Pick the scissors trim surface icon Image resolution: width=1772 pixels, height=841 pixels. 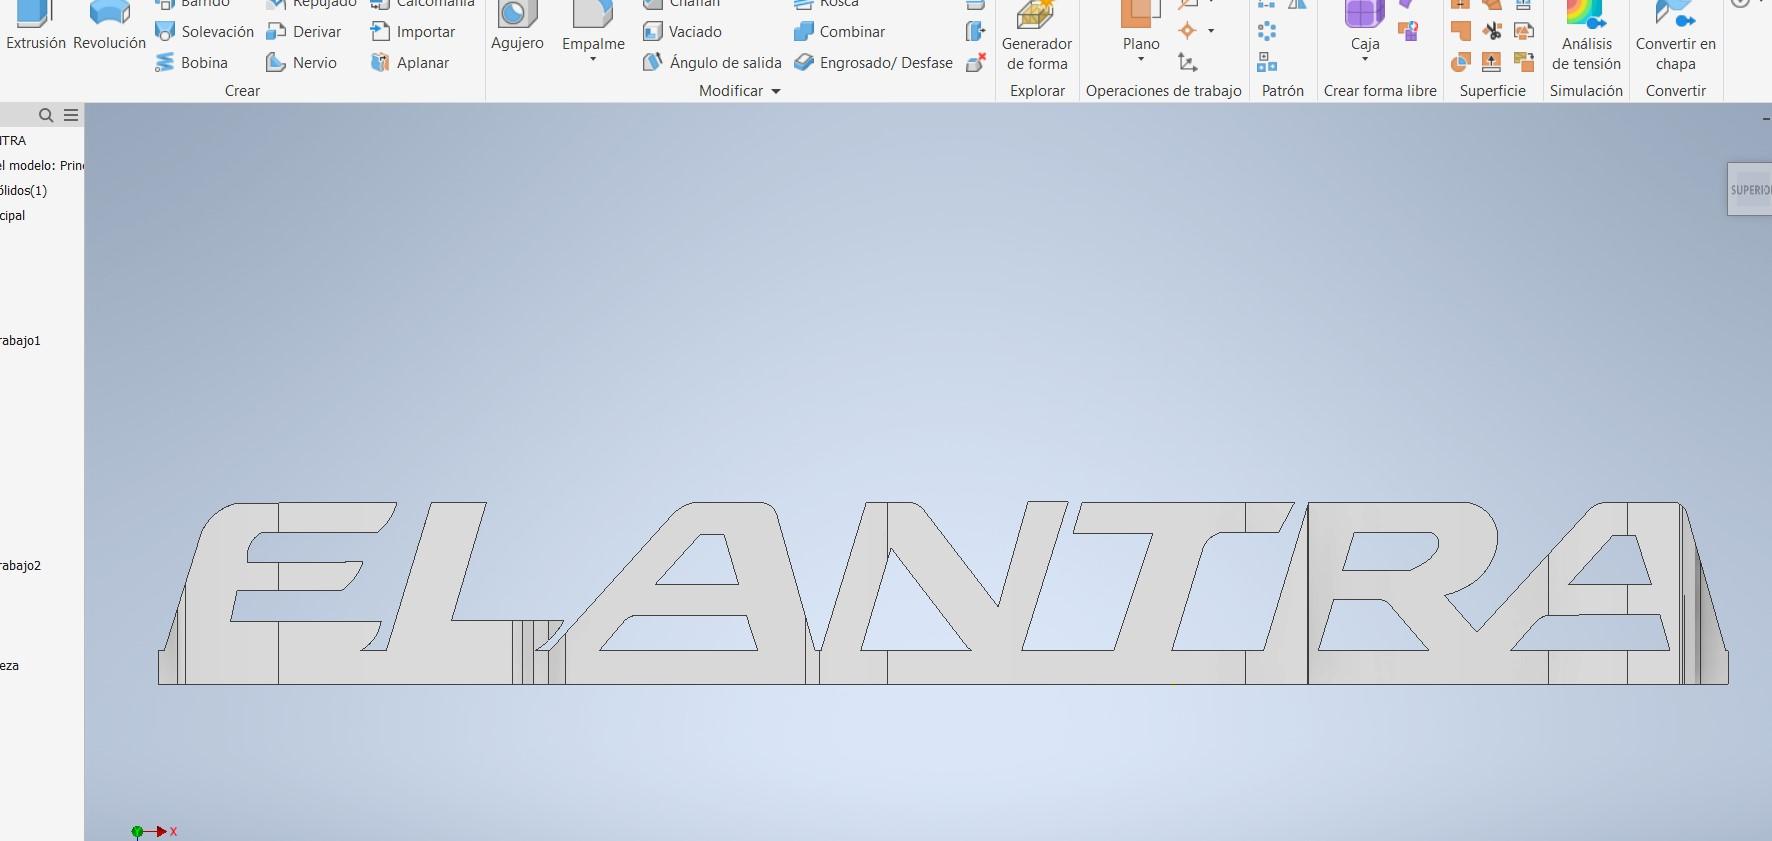[x=1492, y=31]
